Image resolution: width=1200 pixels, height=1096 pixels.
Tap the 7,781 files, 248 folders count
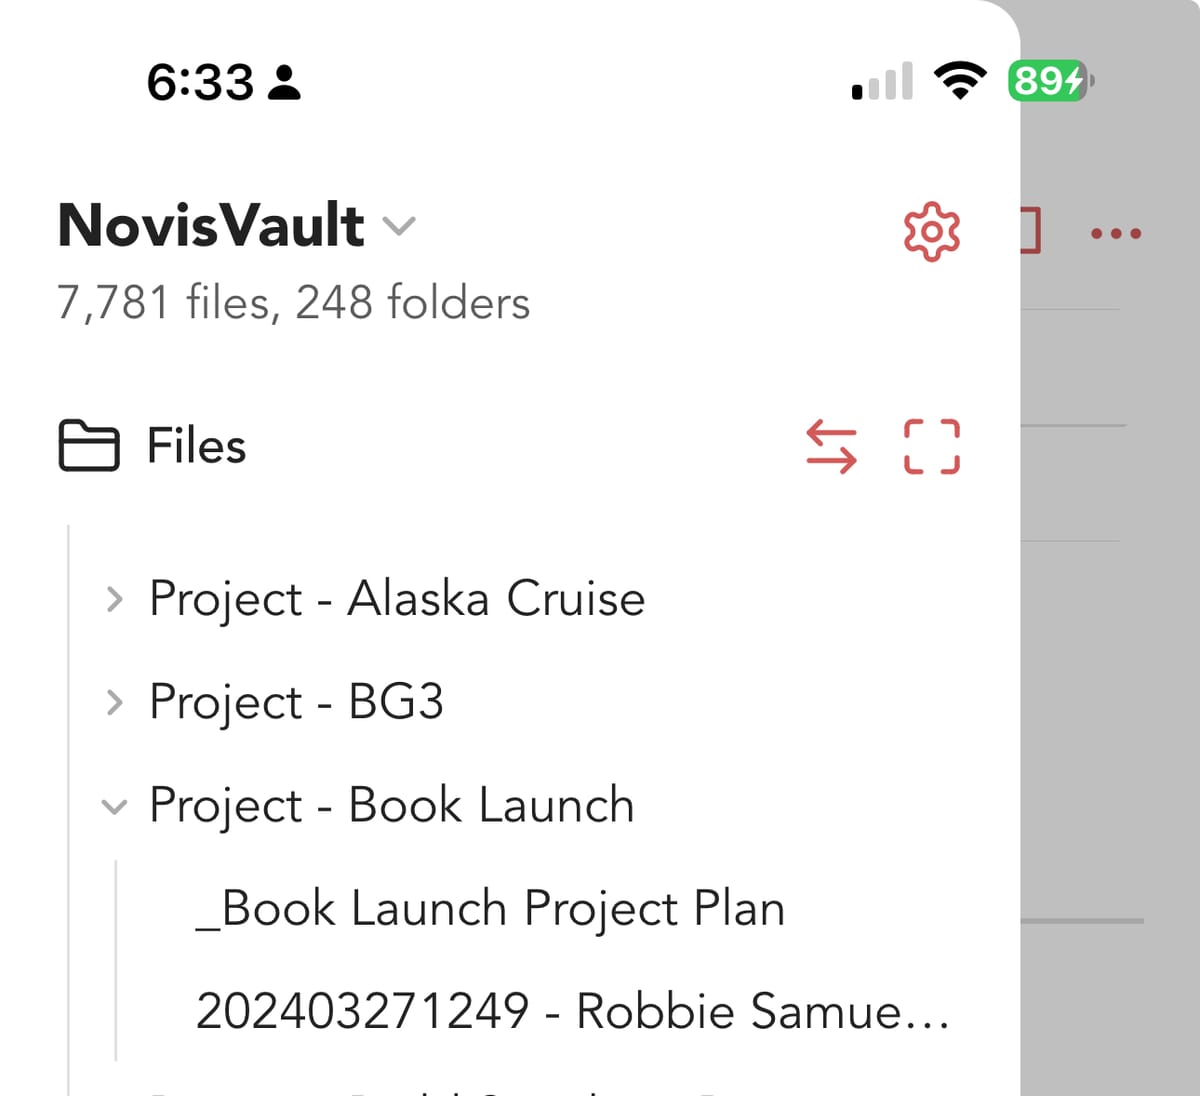pyautogui.click(x=293, y=302)
